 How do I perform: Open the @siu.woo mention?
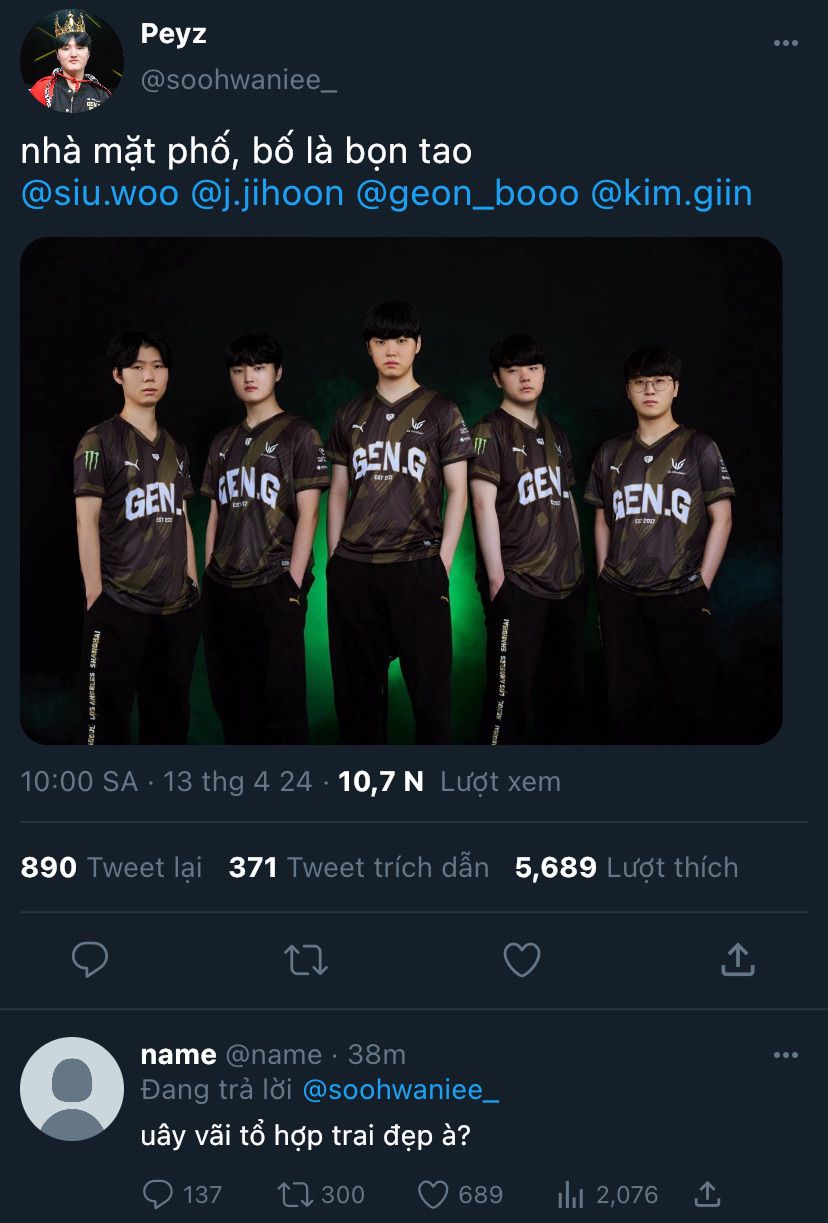point(100,193)
